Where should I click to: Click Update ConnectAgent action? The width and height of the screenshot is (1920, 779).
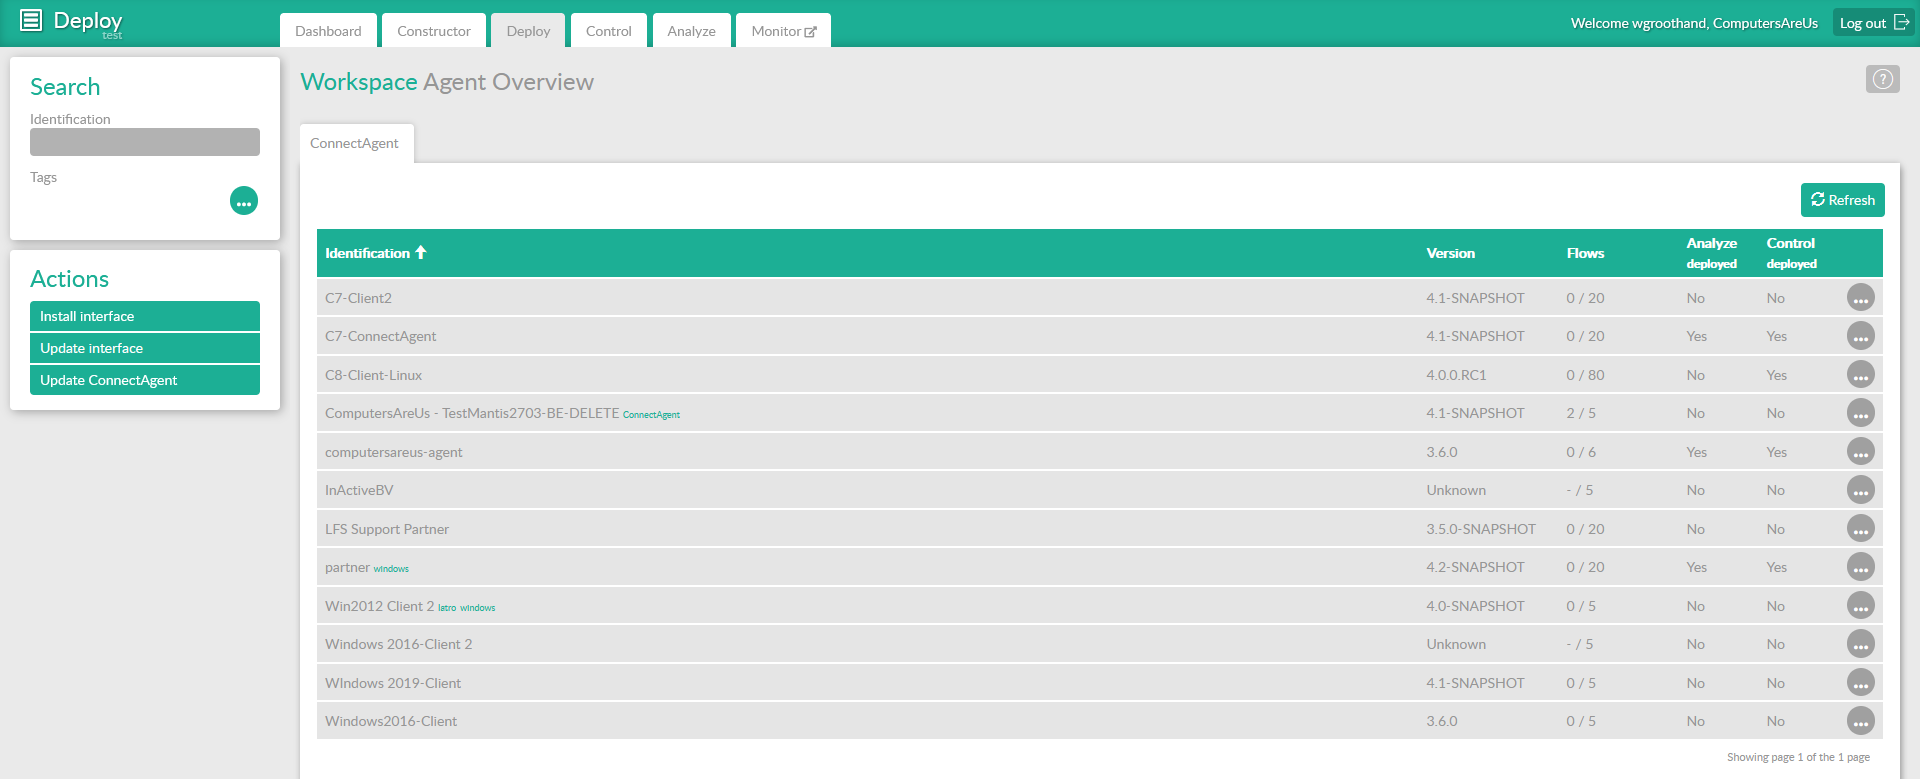coord(145,380)
